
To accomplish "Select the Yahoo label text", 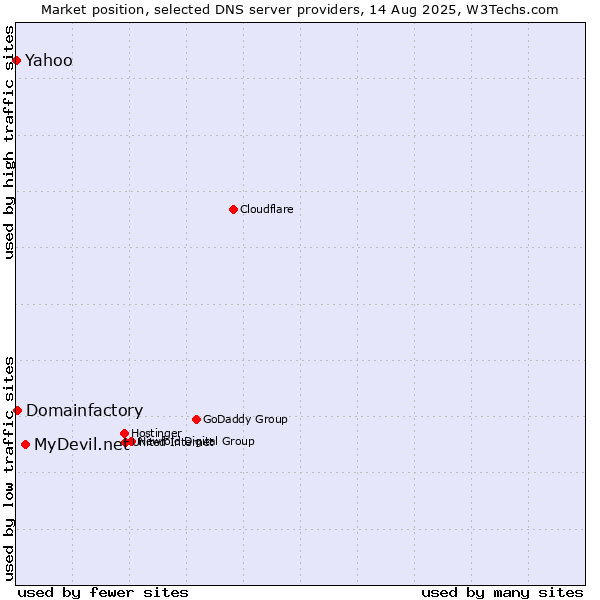I will pyautogui.click(x=49, y=60).
